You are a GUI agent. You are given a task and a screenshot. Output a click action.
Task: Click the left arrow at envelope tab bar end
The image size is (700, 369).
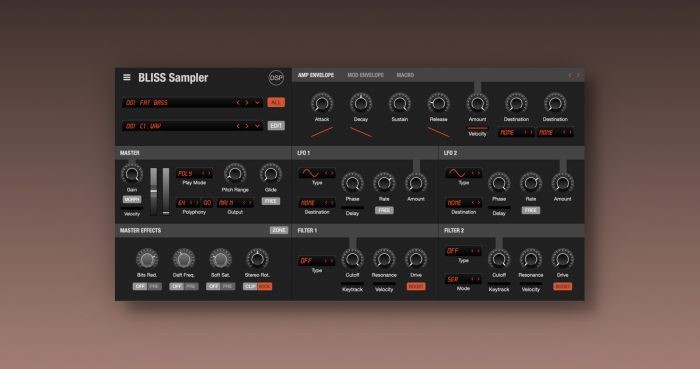570,75
